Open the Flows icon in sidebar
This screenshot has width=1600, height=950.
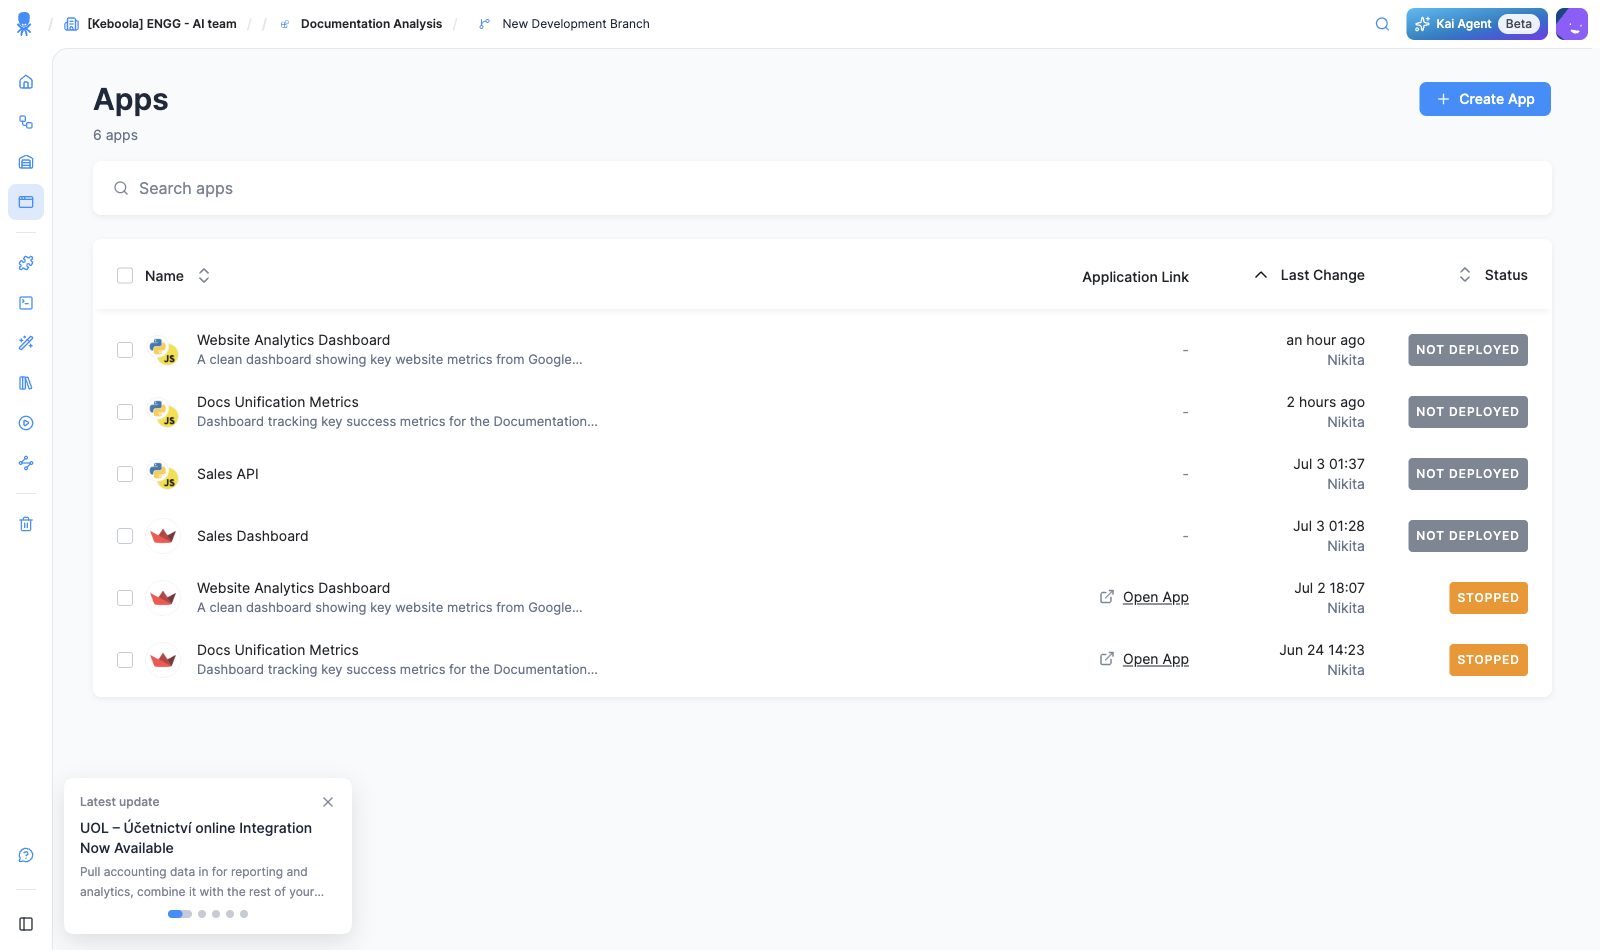tap(26, 122)
